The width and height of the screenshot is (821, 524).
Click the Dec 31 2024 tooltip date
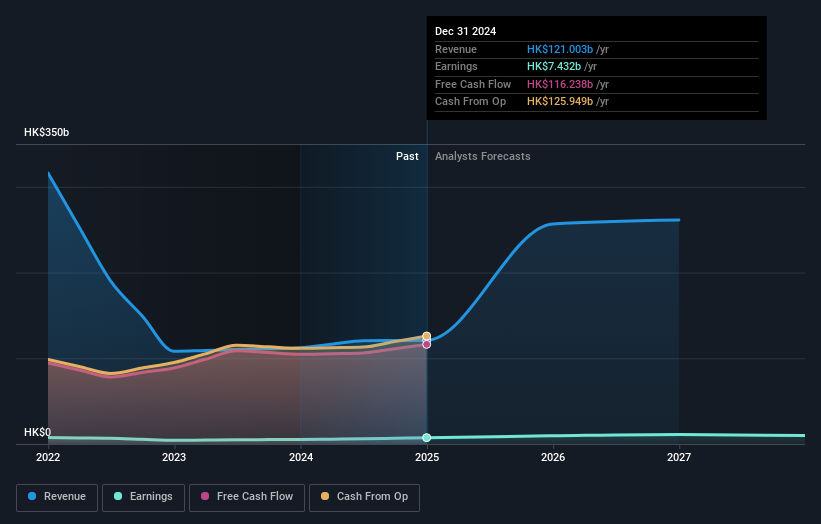tap(465, 31)
